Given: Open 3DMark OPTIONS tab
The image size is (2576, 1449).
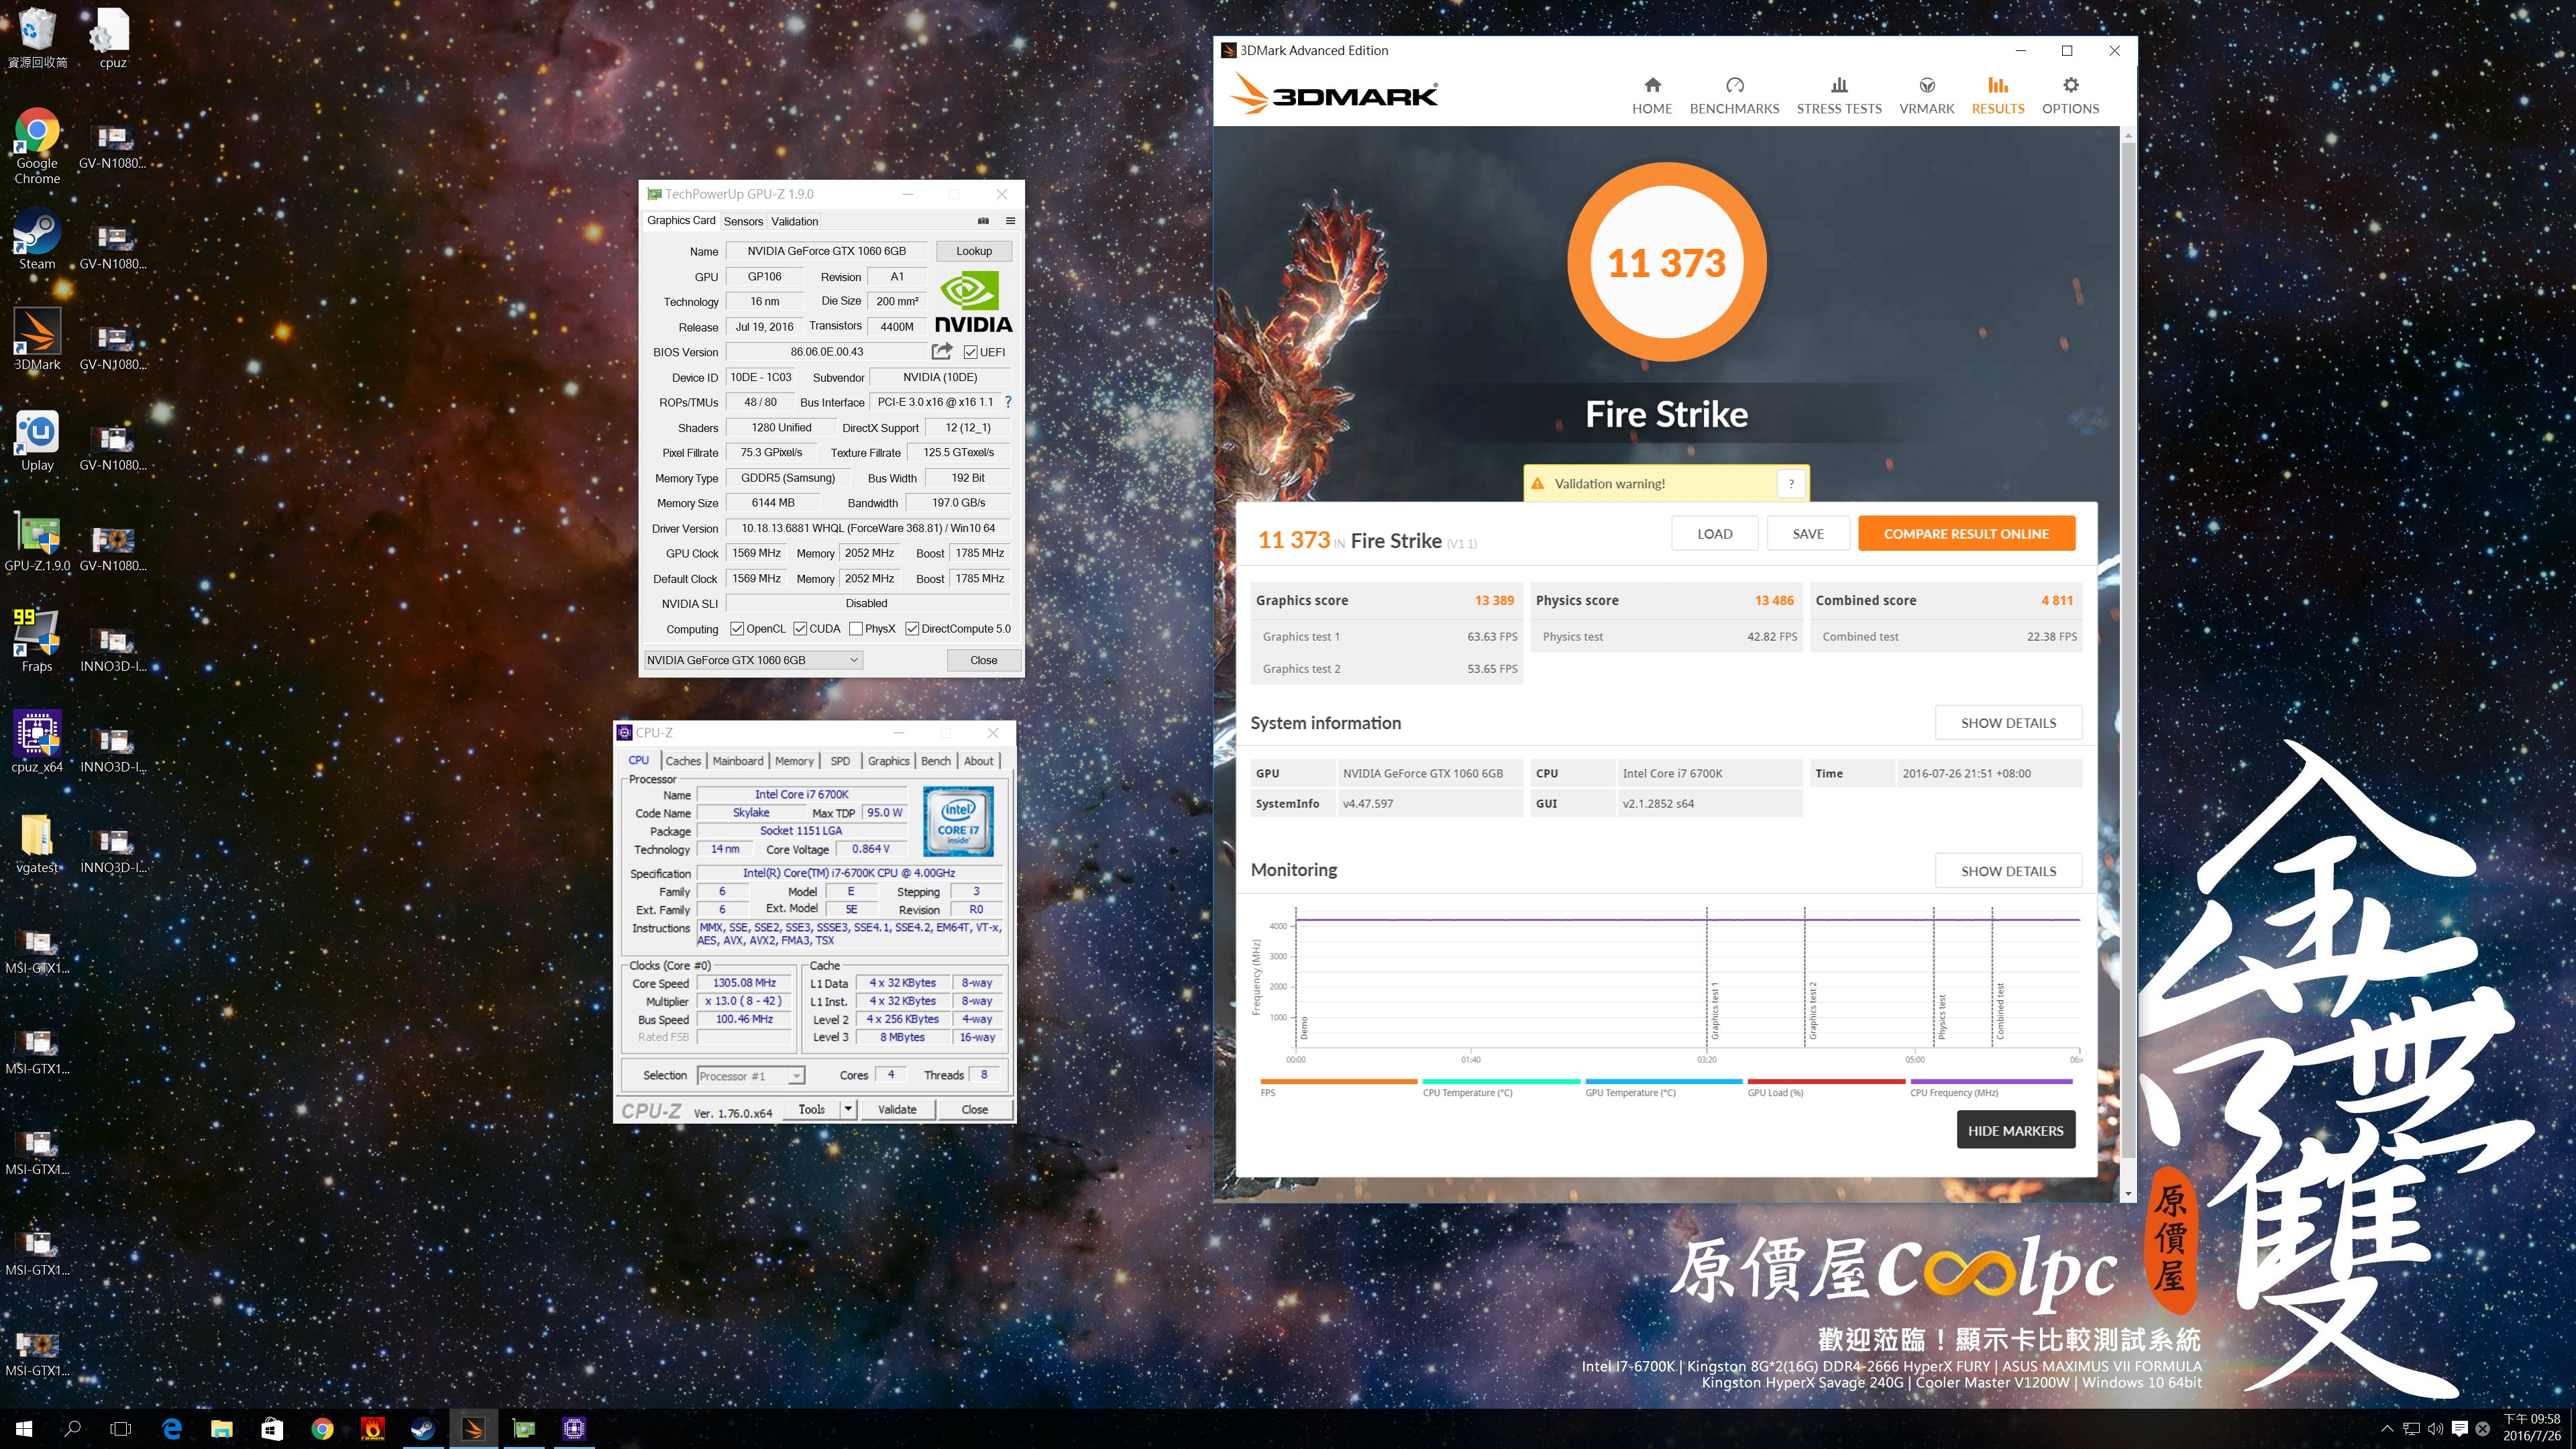Looking at the screenshot, I should click(x=2070, y=96).
